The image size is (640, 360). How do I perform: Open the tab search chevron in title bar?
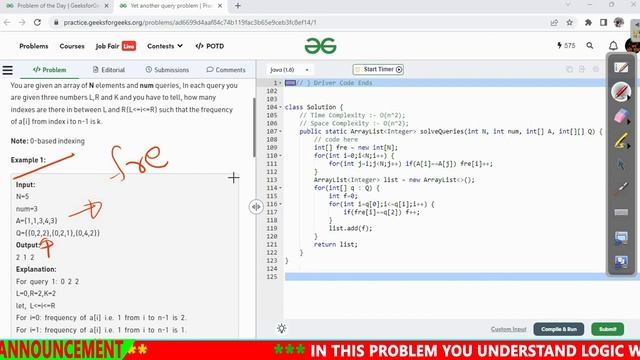click(x=568, y=5)
